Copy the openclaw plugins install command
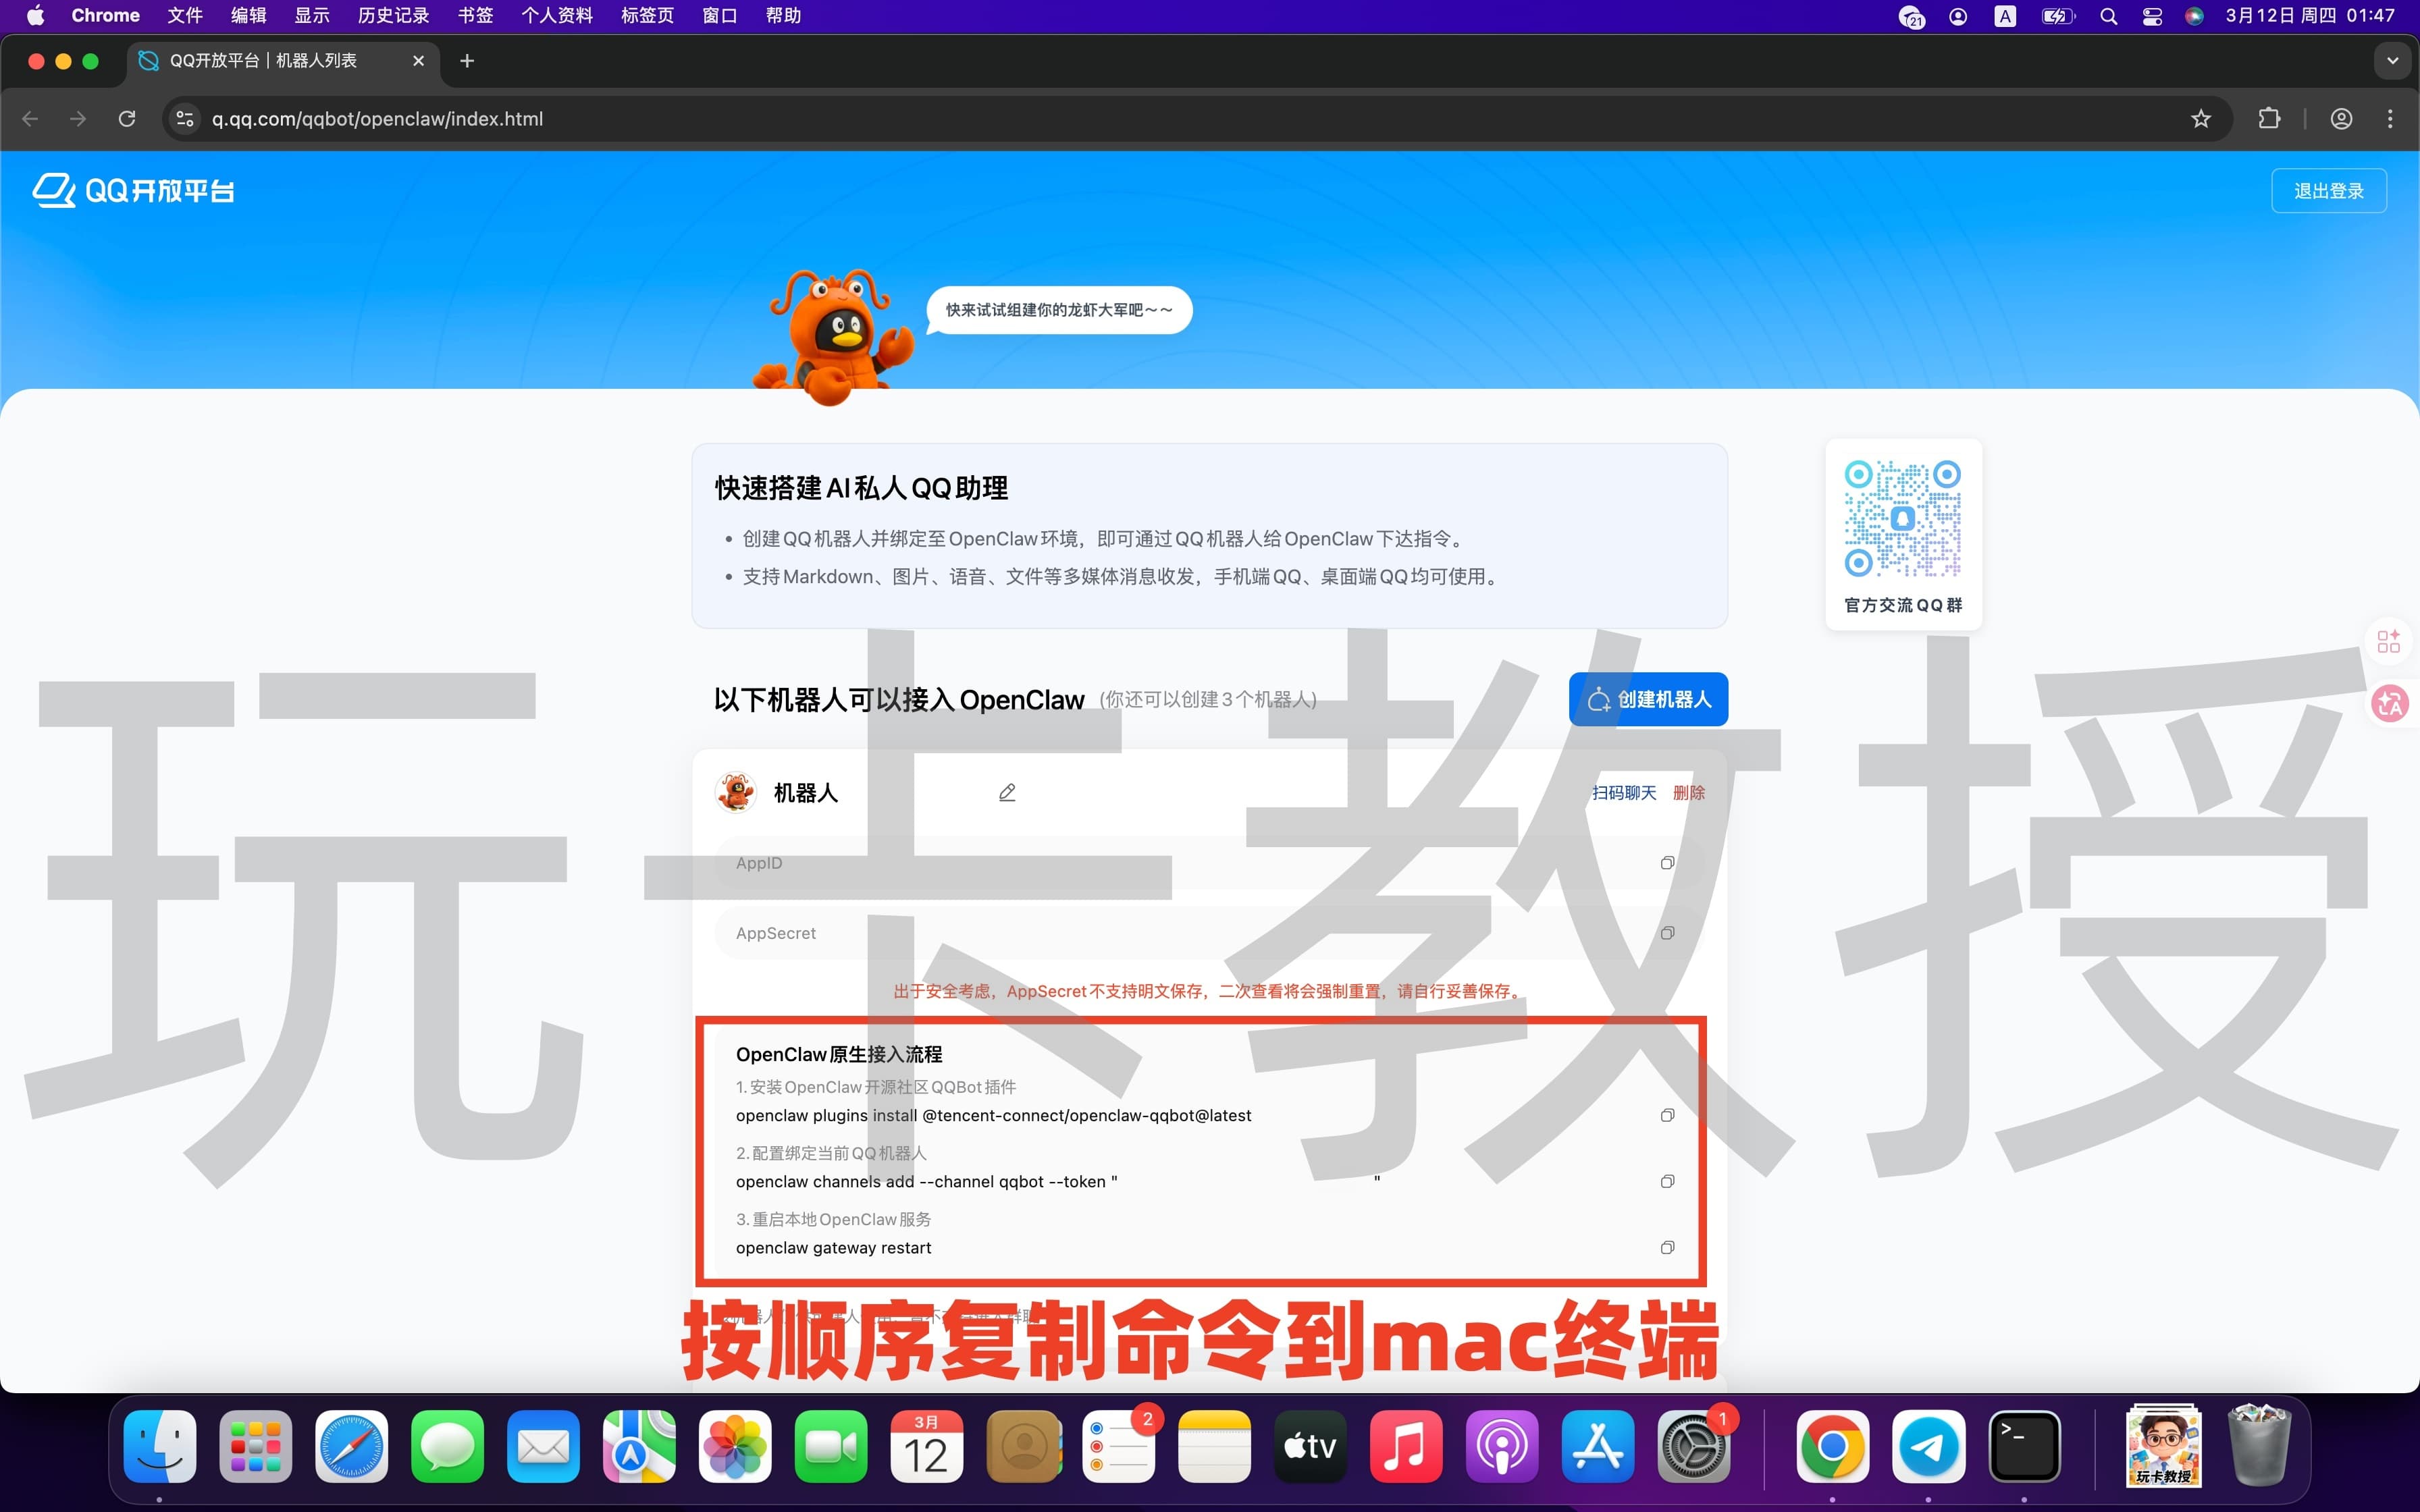 tap(1667, 1114)
